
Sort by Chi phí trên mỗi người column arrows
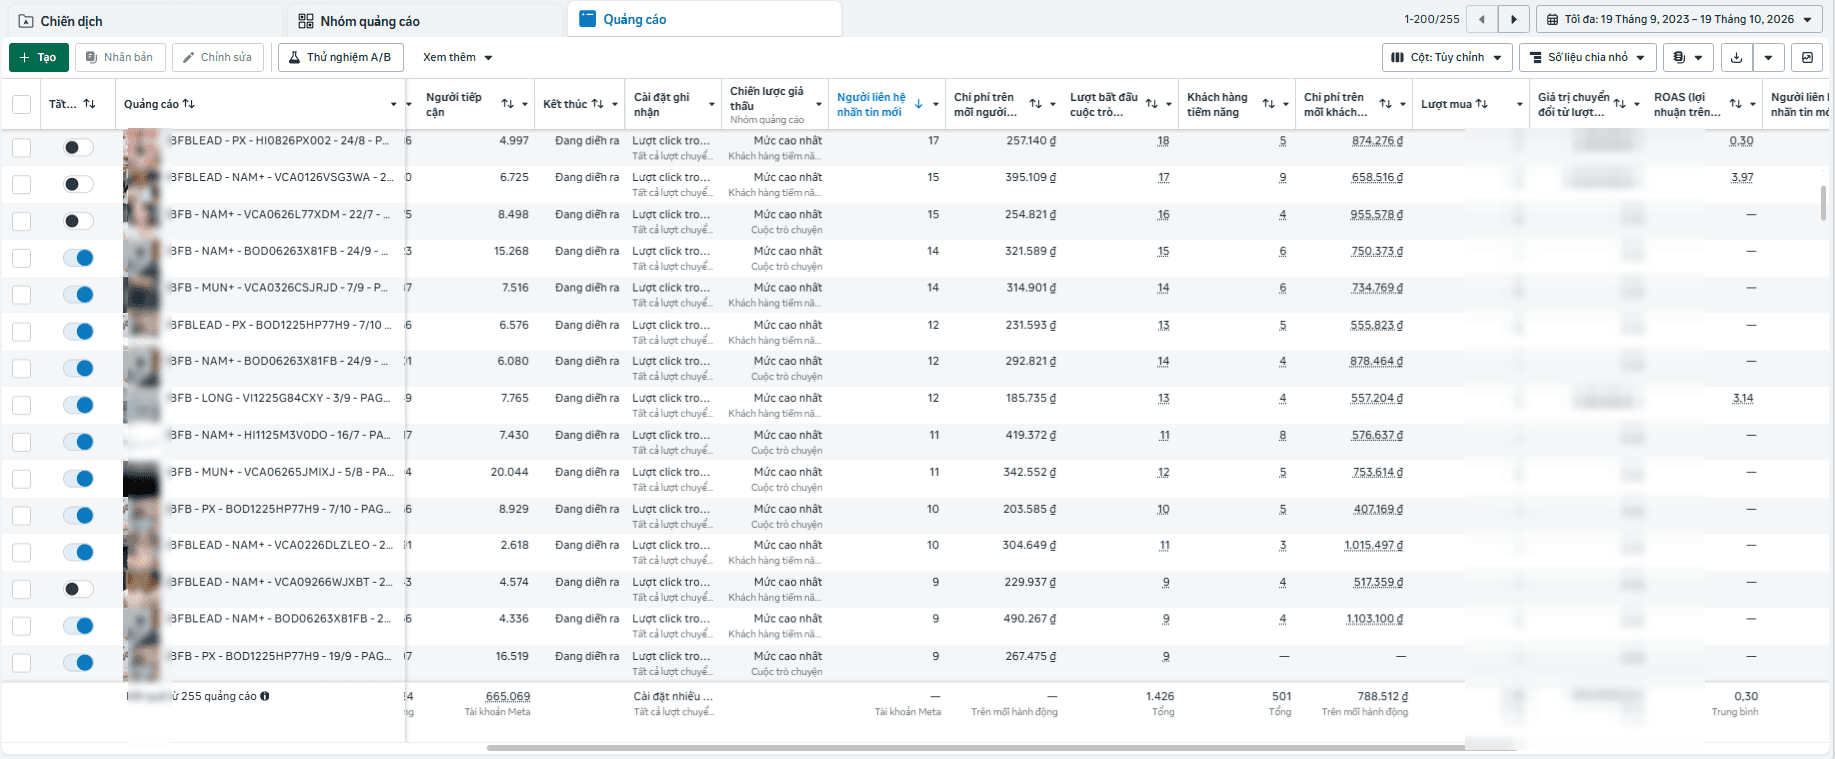(1036, 104)
